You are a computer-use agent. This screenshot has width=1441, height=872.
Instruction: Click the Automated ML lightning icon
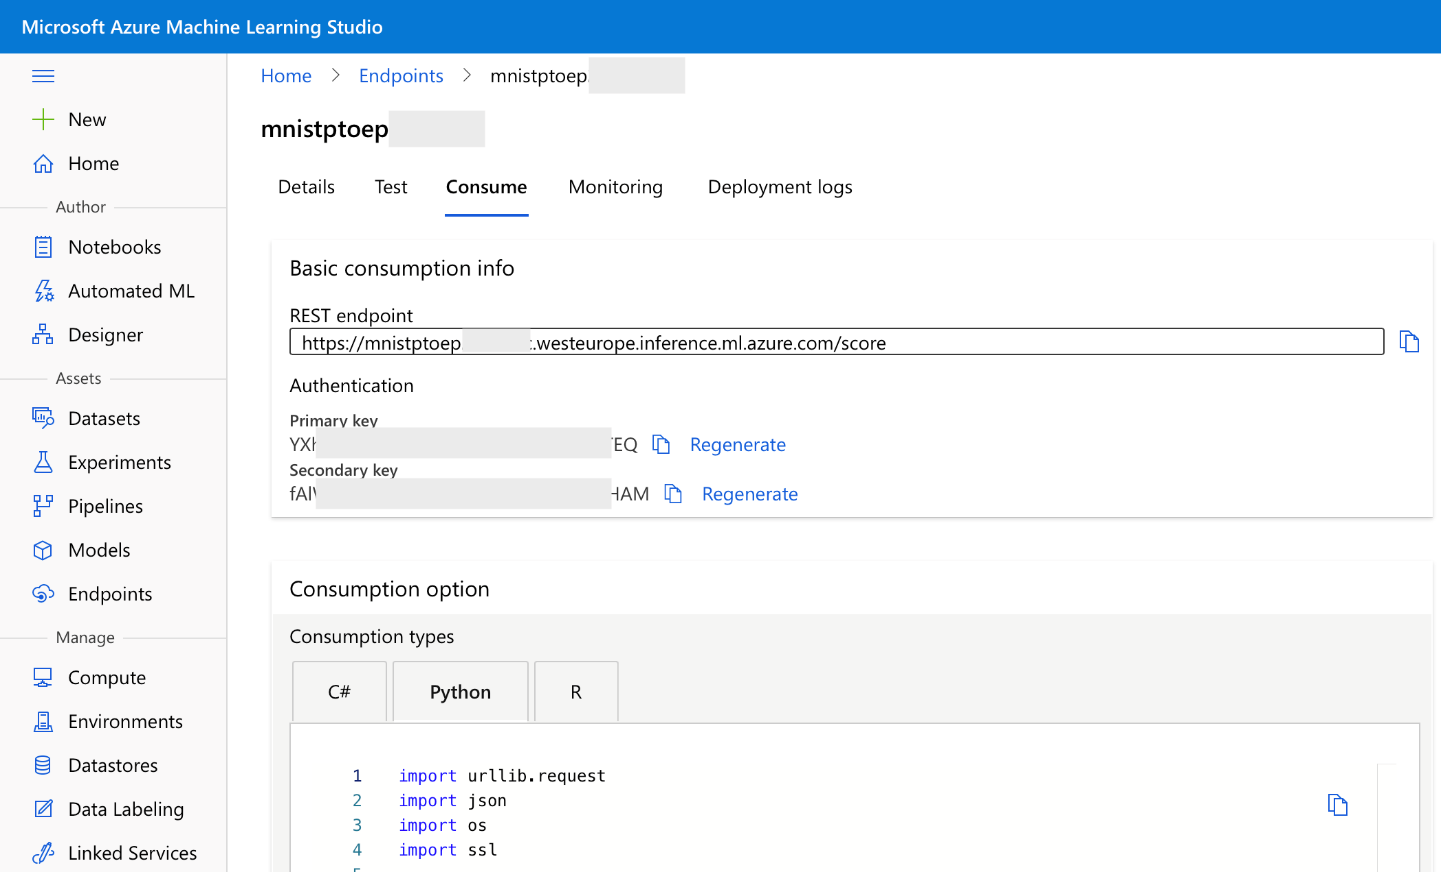[43, 291]
